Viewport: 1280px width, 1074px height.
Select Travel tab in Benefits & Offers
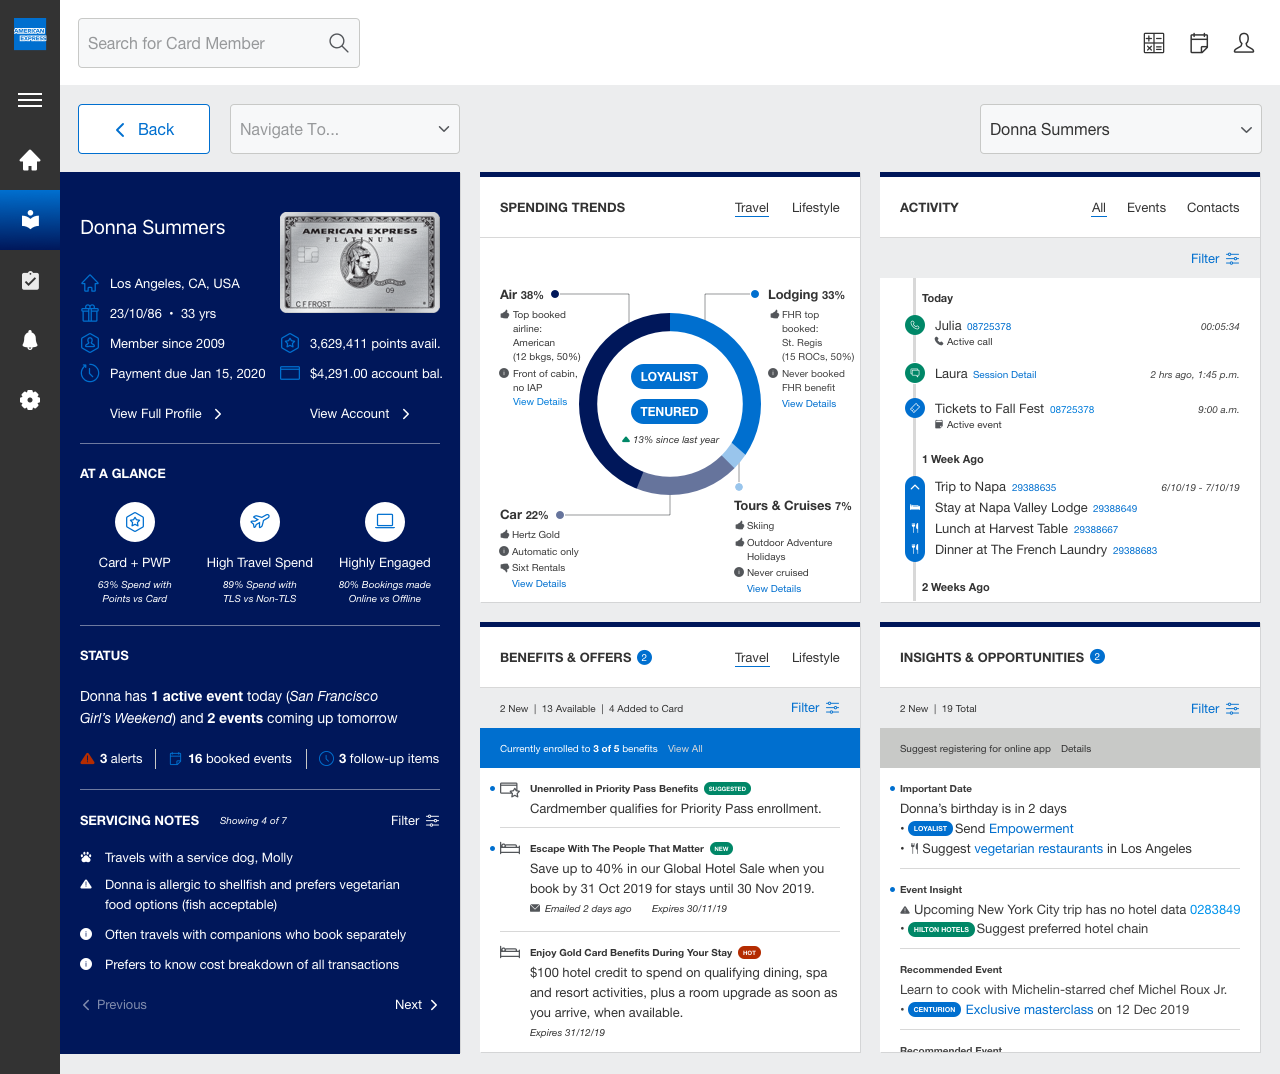(x=752, y=658)
